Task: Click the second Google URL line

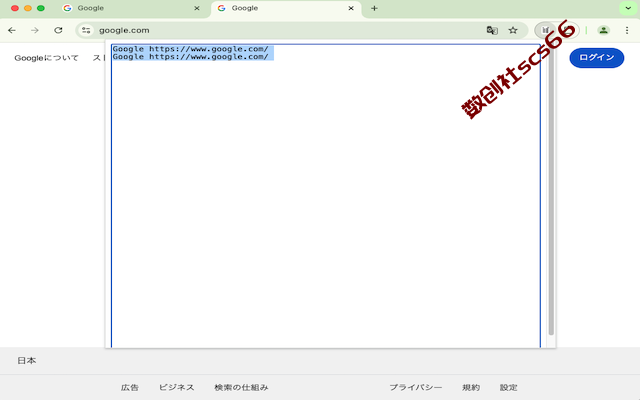Action: (x=191, y=57)
